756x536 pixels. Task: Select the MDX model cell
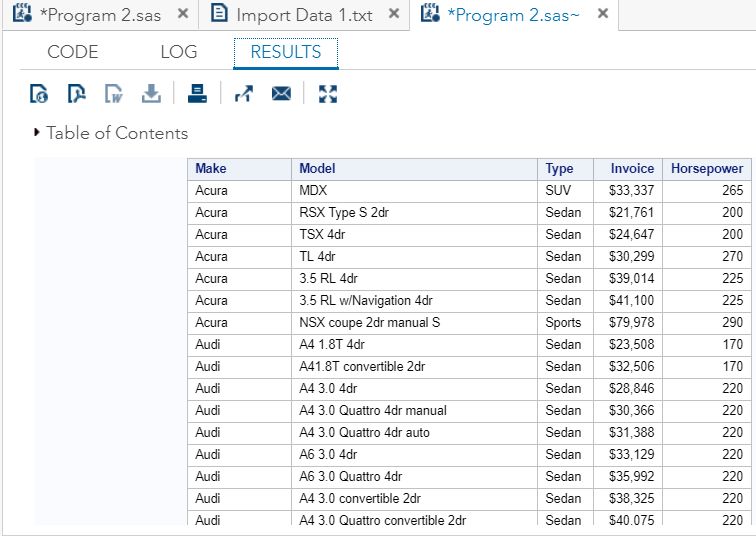tap(414, 190)
